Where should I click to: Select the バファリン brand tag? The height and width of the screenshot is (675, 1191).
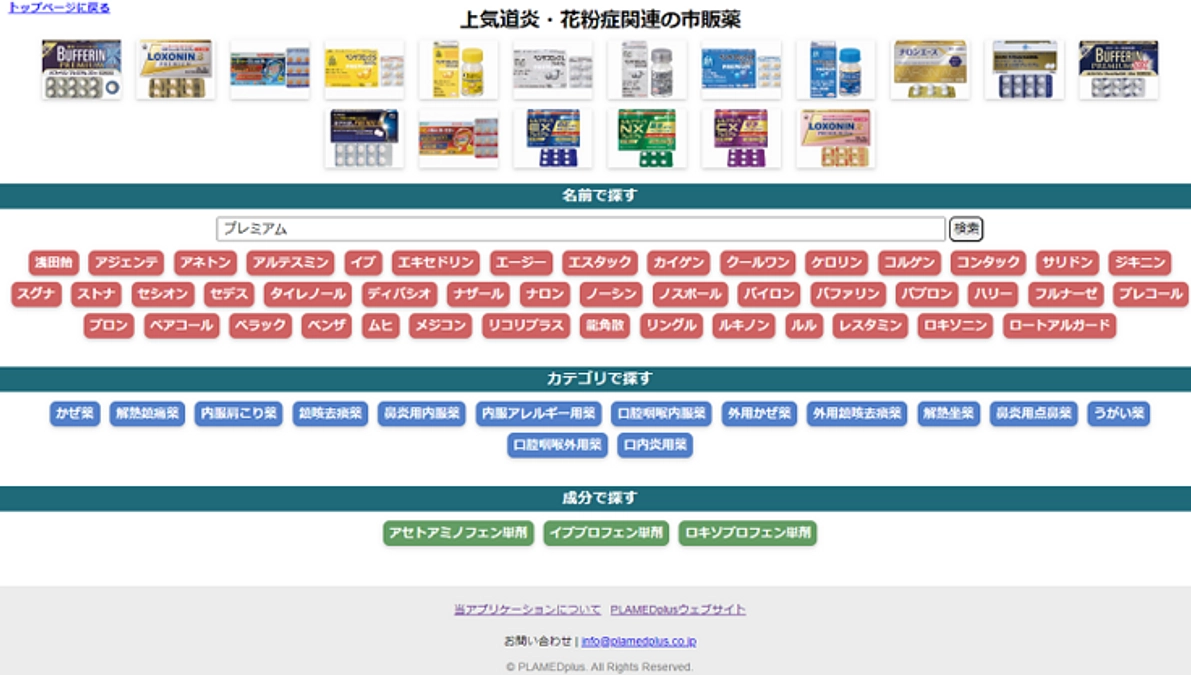(x=849, y=295)
